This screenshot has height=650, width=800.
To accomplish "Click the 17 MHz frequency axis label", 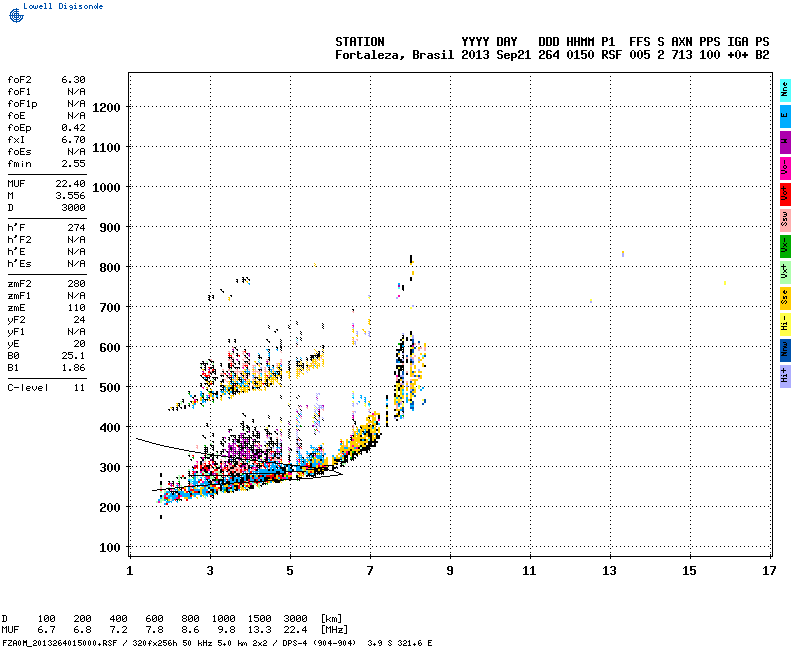I will tap(769, 571).
